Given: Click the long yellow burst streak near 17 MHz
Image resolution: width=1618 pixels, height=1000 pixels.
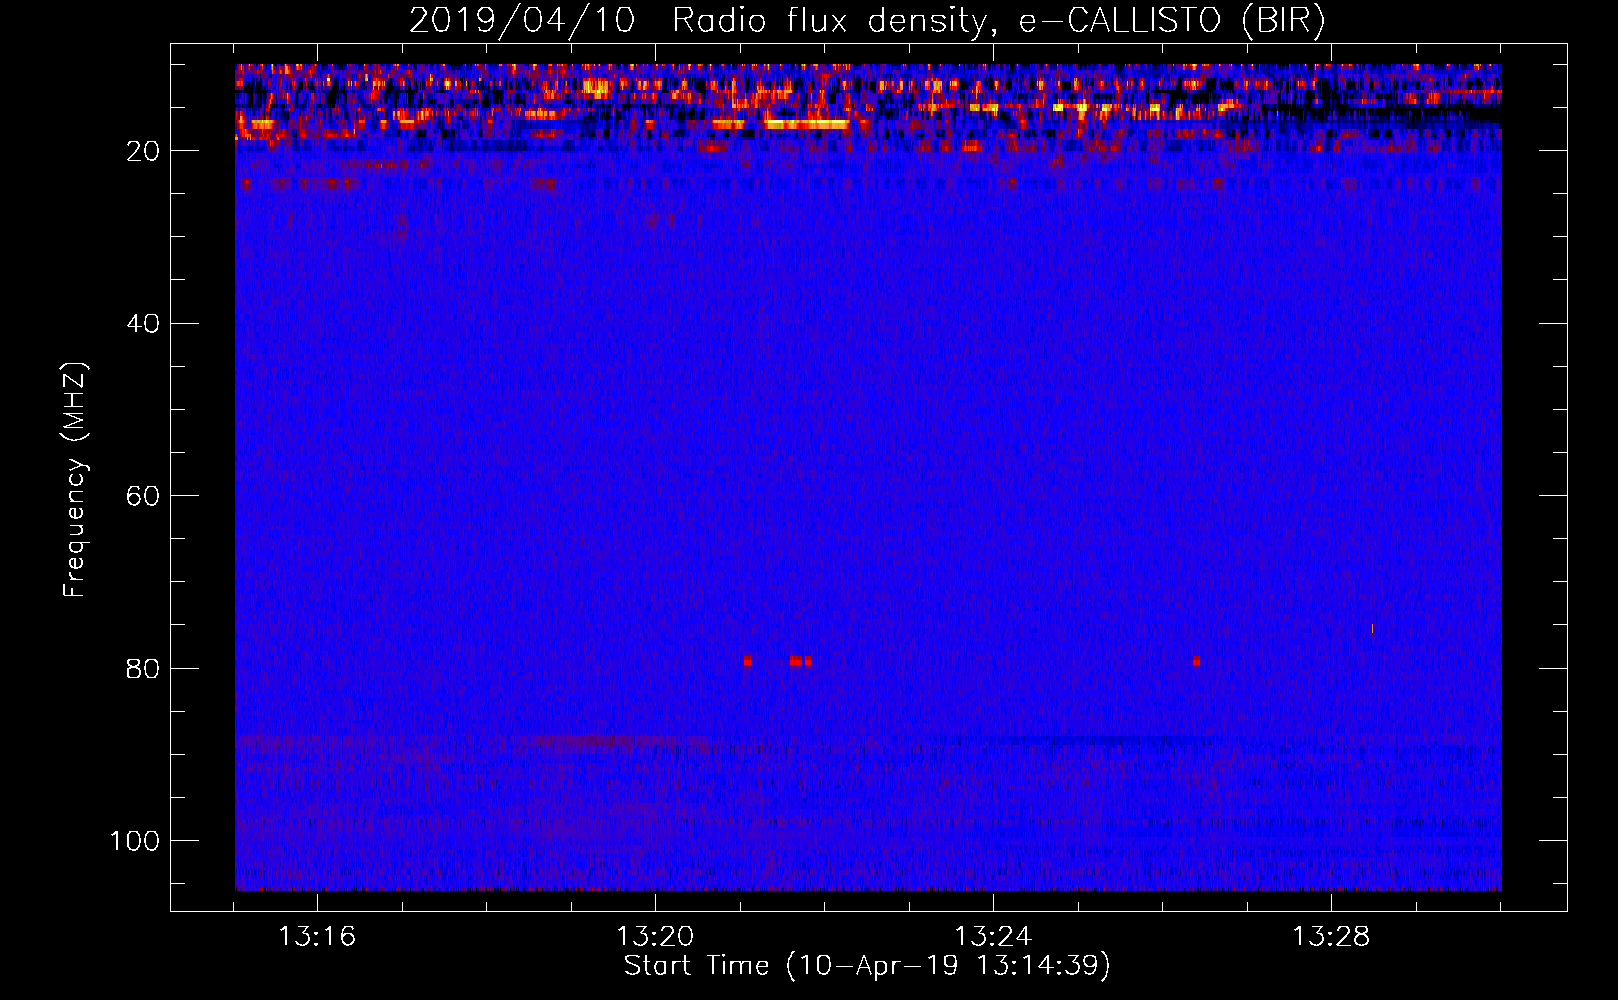Looking at the screenshot, I should [x=807, y=124].
